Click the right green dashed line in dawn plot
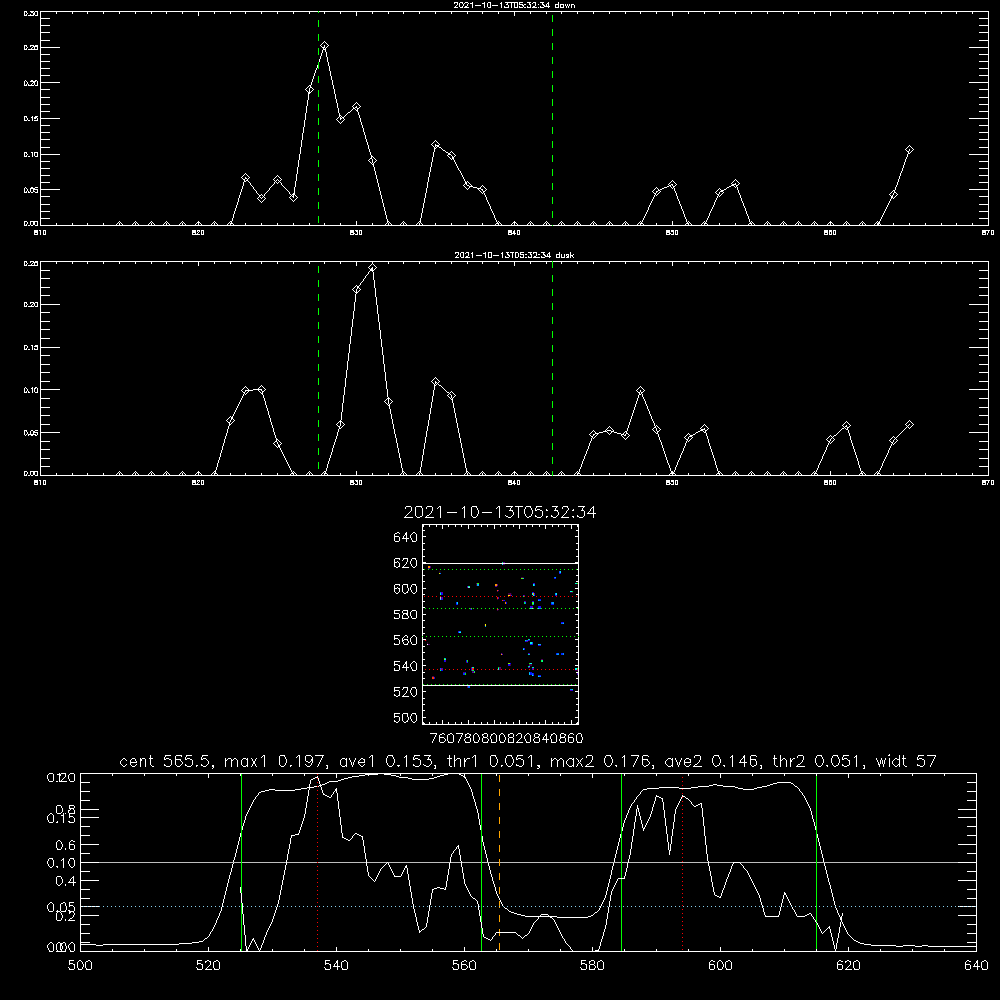Image resolution: width=1000 pixels, height=1000 pixels. [552, 118]
